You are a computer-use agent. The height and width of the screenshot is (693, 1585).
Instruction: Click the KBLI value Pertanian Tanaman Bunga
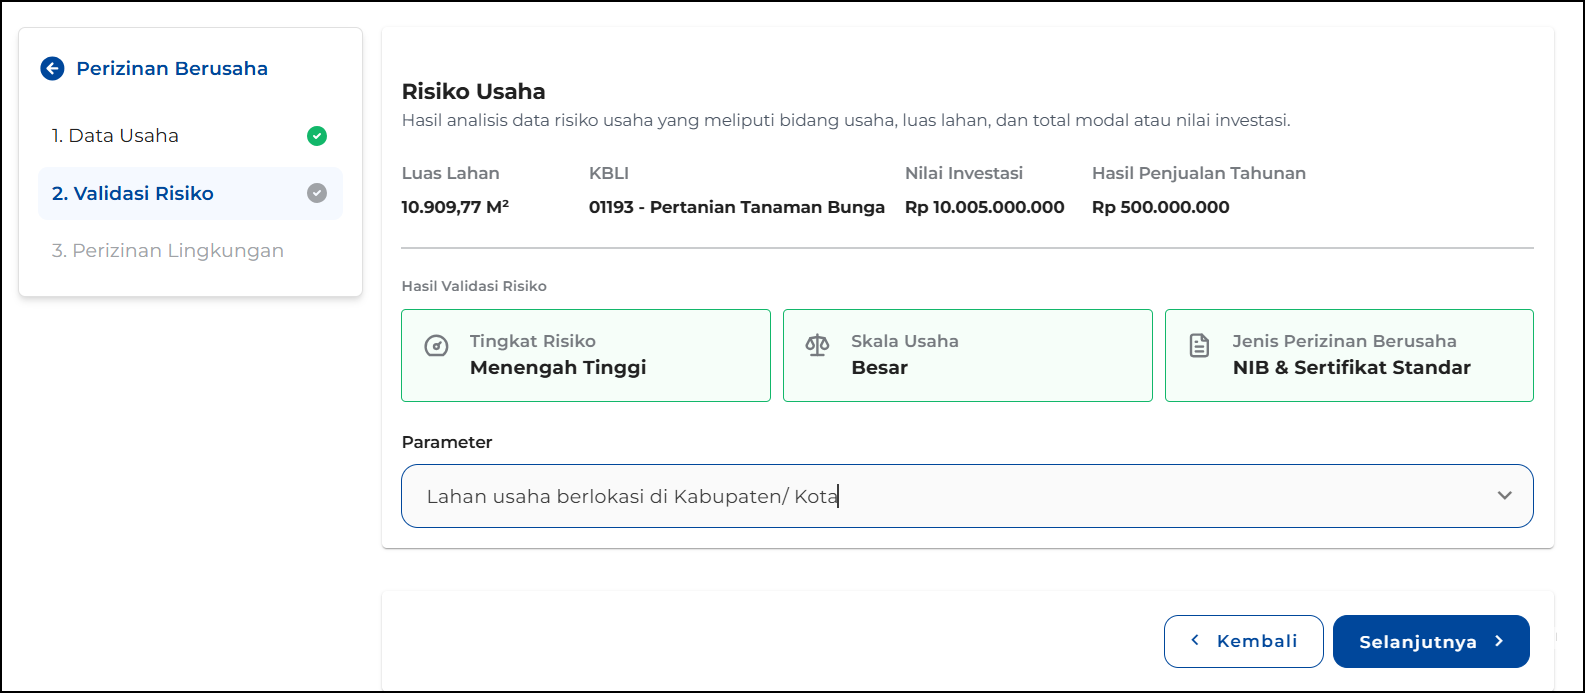tap(736, 207)
